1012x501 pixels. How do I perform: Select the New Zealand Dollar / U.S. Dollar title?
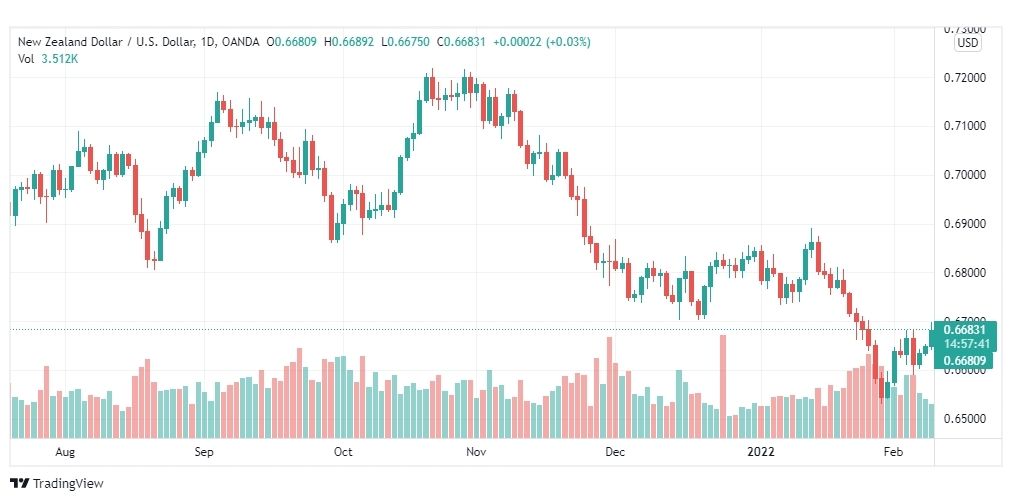tap(106, 42)
